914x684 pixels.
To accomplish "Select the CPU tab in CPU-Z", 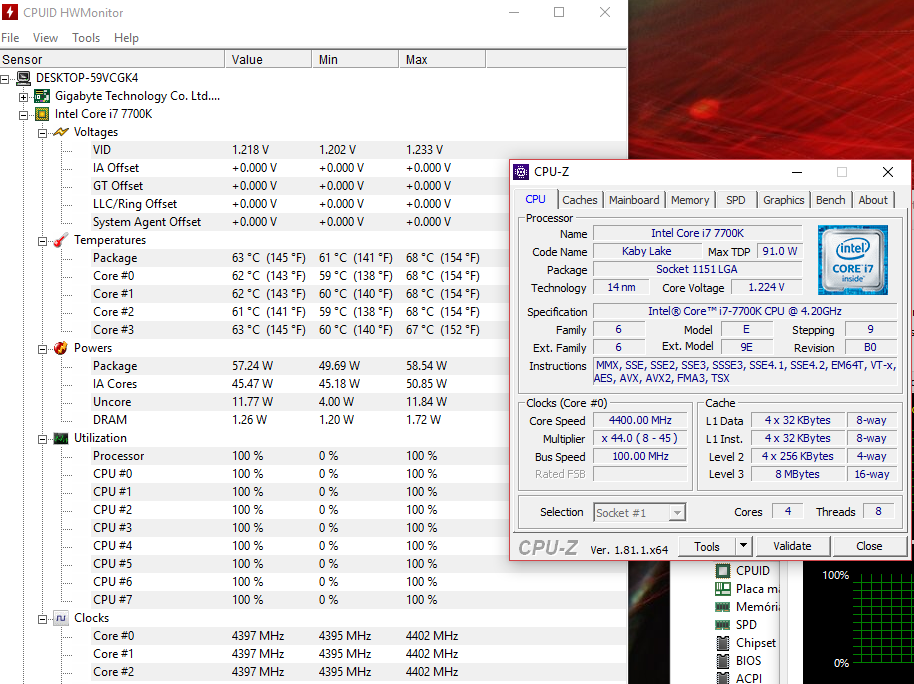I will (536, 199).
